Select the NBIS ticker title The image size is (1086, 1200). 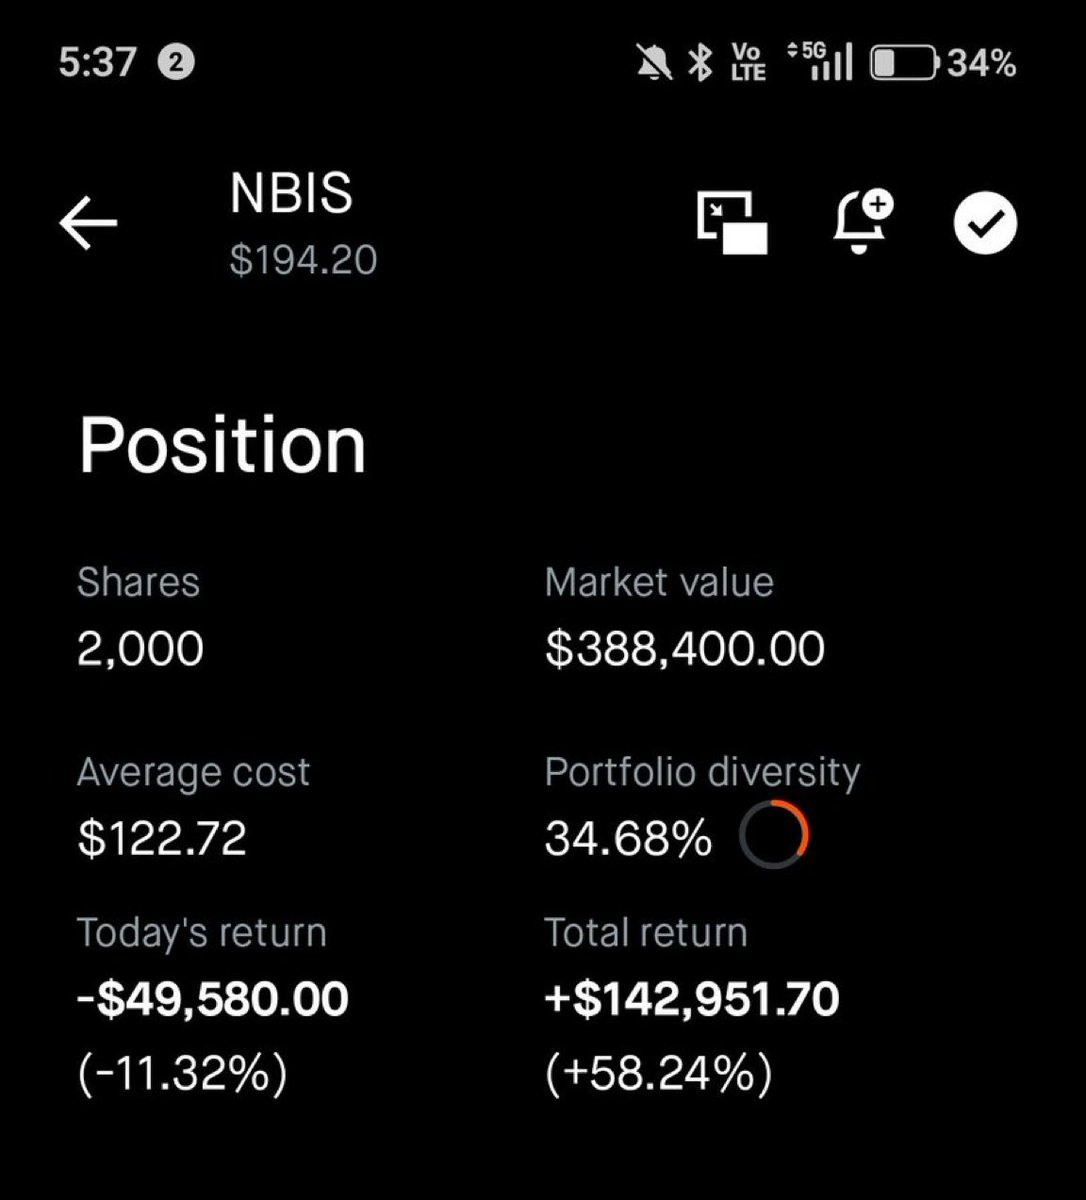tap(291, 193)
